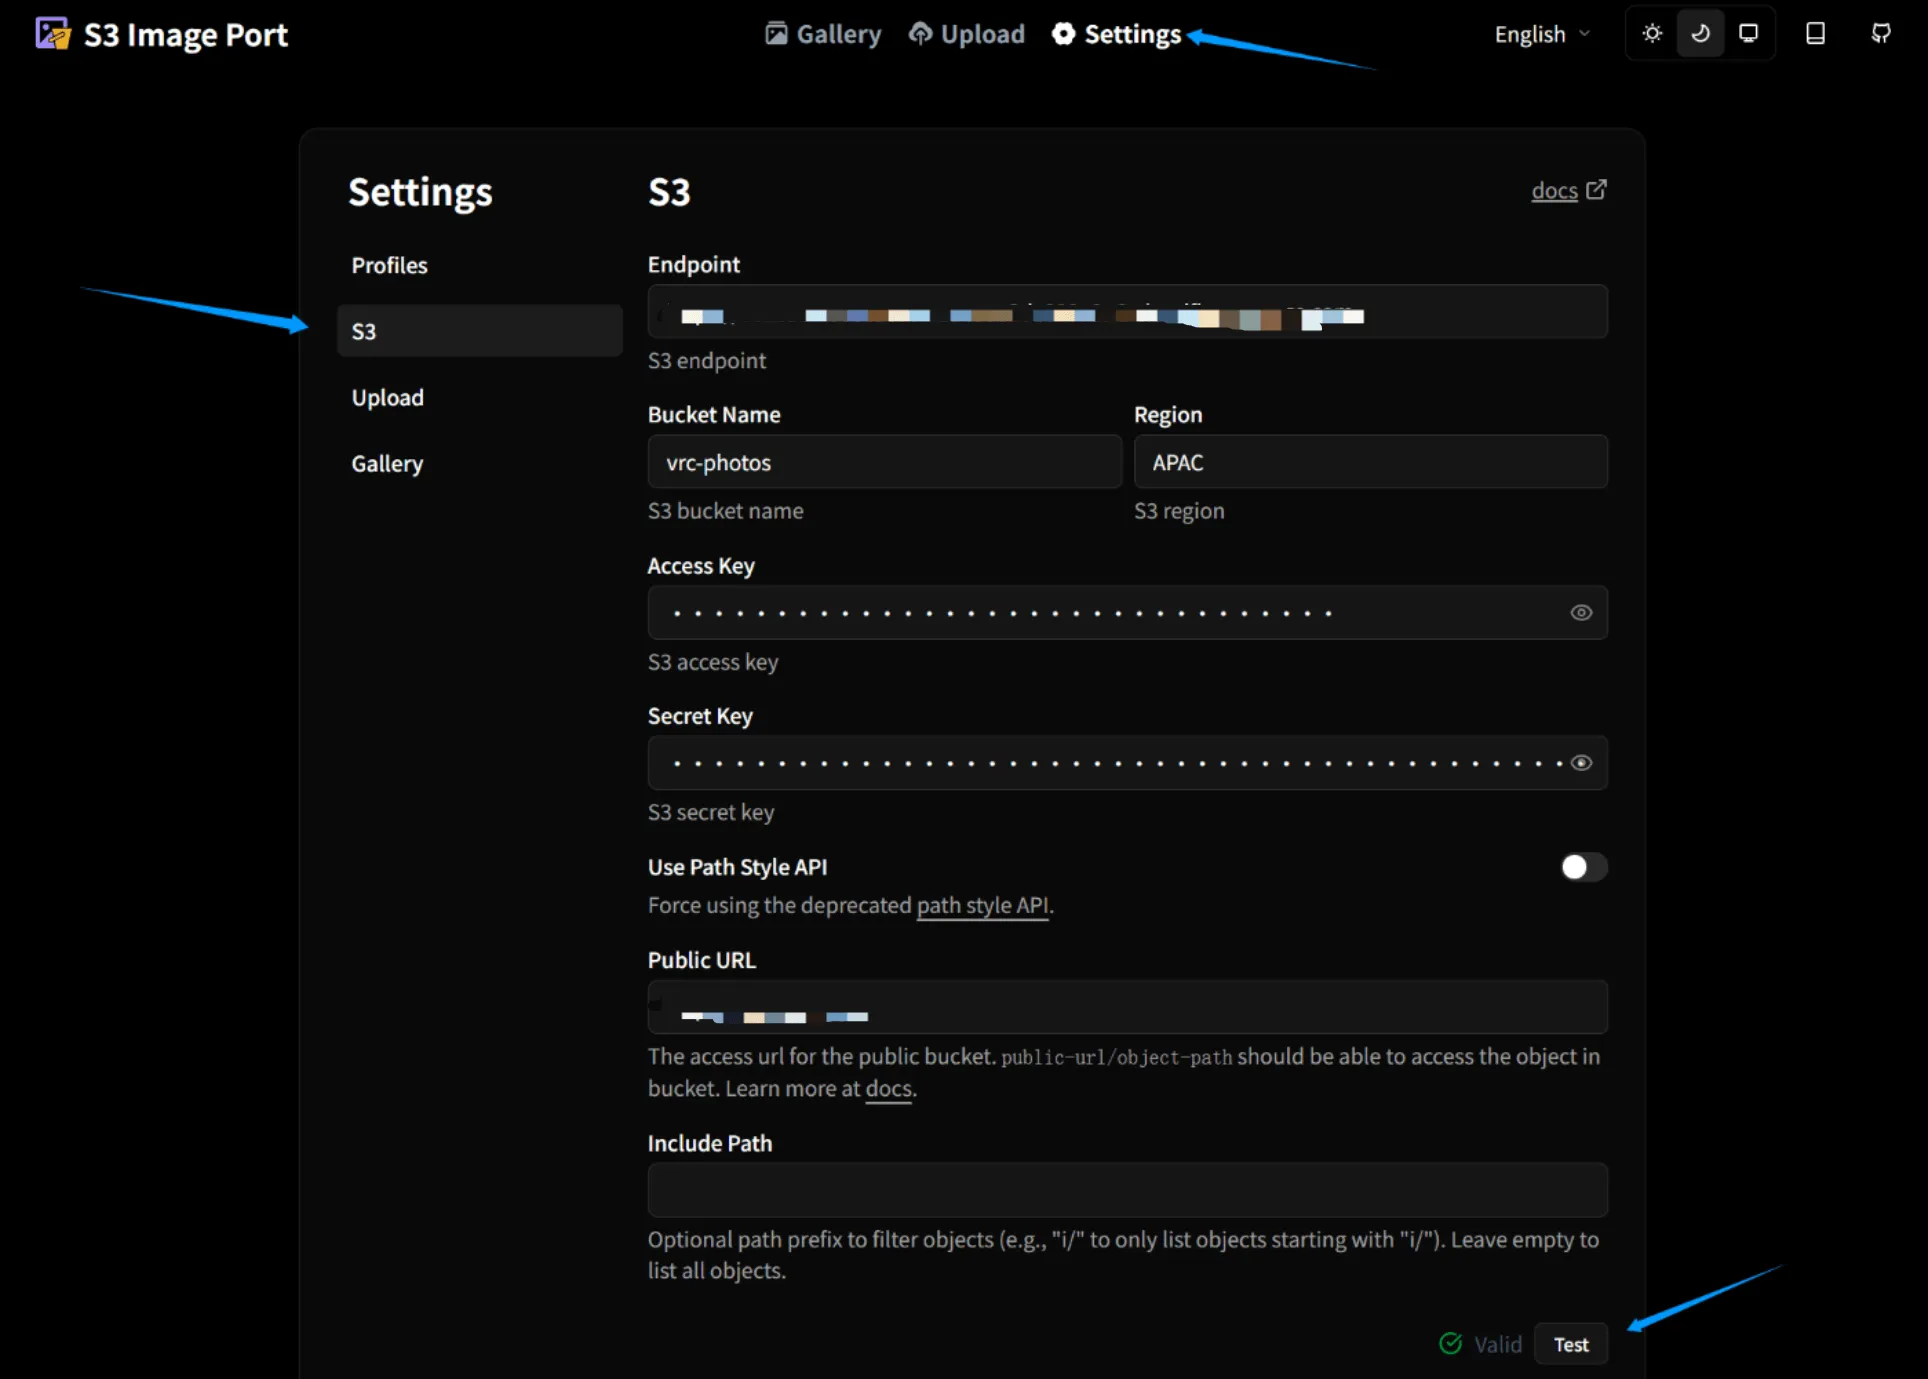Open the book icon next to theme switcher
Image resolution: width=1928 pixels, height=1379 pixels.
[x=1815, y=34]
